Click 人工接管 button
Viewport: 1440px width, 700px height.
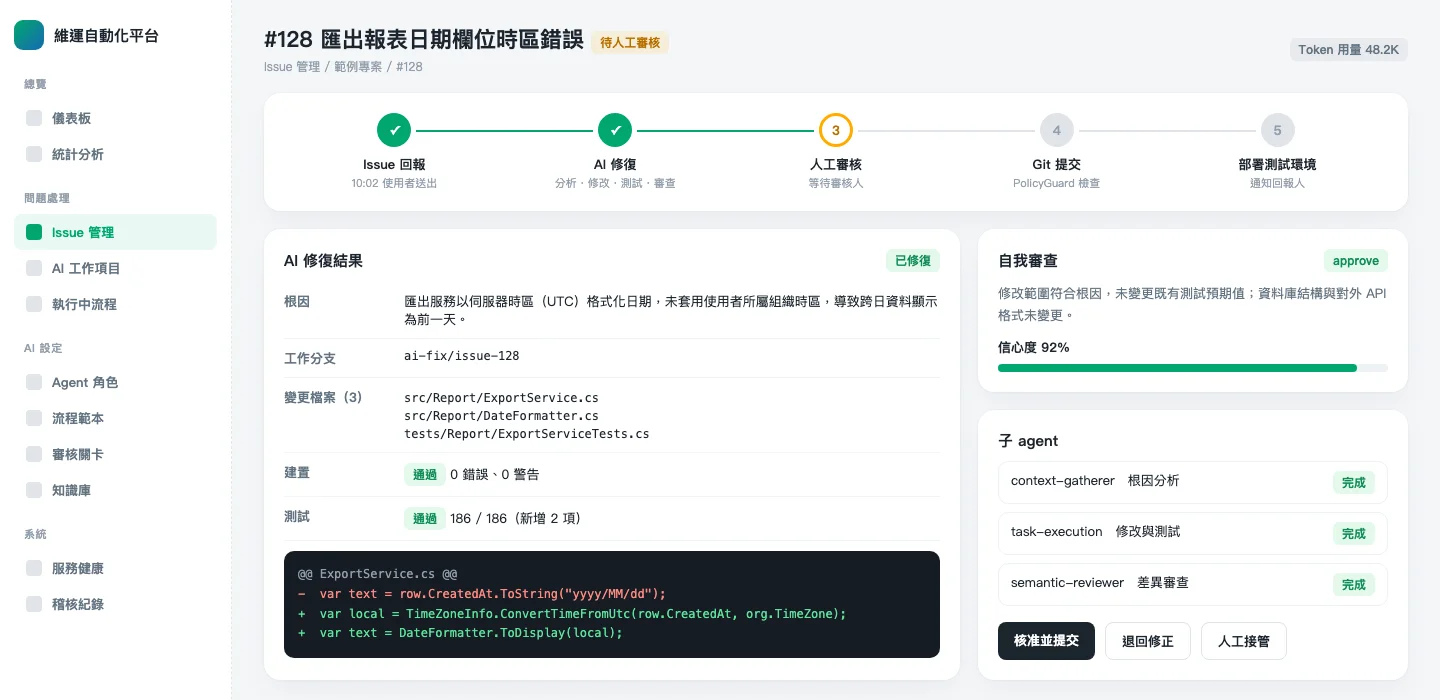1244,641
